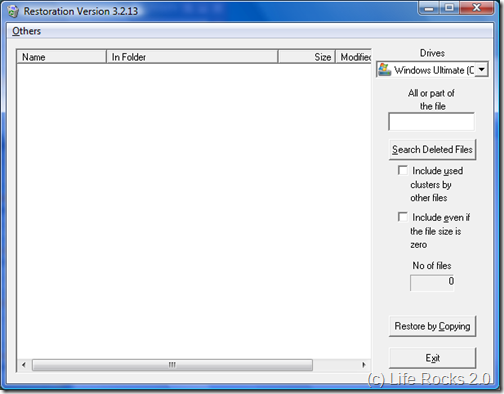Enable Include used clusters by other files
Screen dimensions: 504x394
[403, 170]
